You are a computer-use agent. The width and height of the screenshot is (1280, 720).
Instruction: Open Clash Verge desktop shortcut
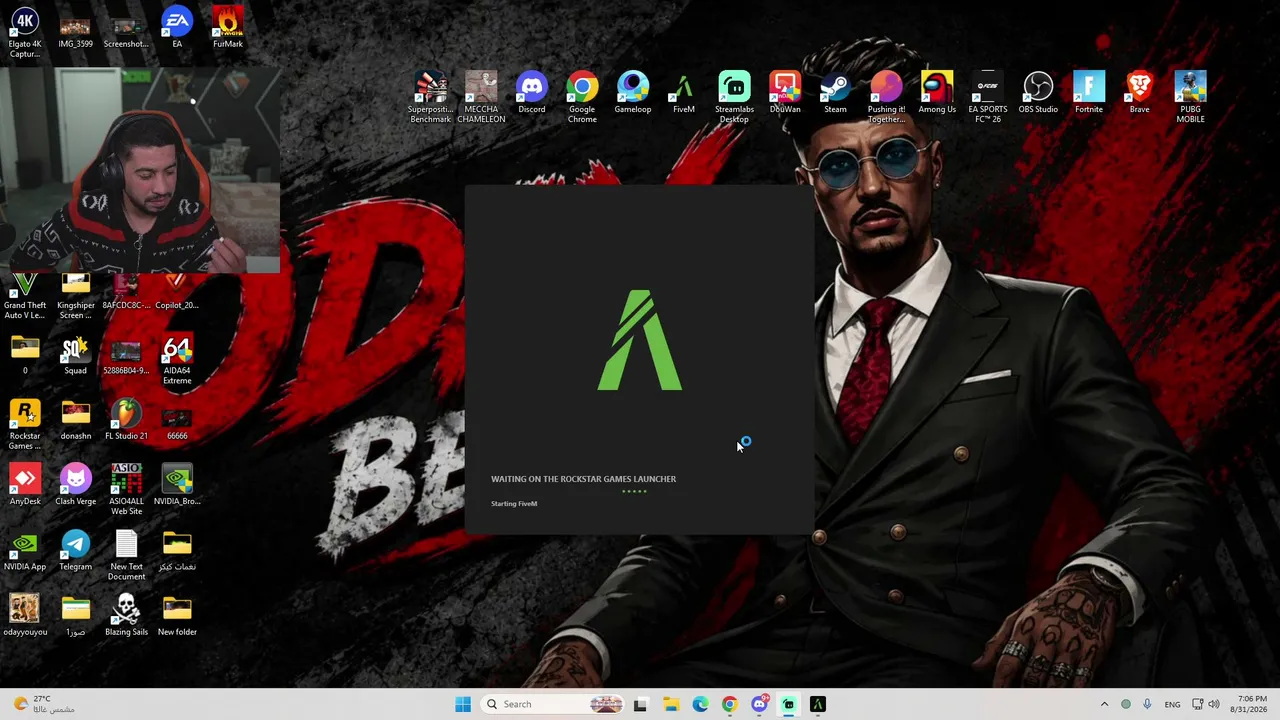[75, 485]
